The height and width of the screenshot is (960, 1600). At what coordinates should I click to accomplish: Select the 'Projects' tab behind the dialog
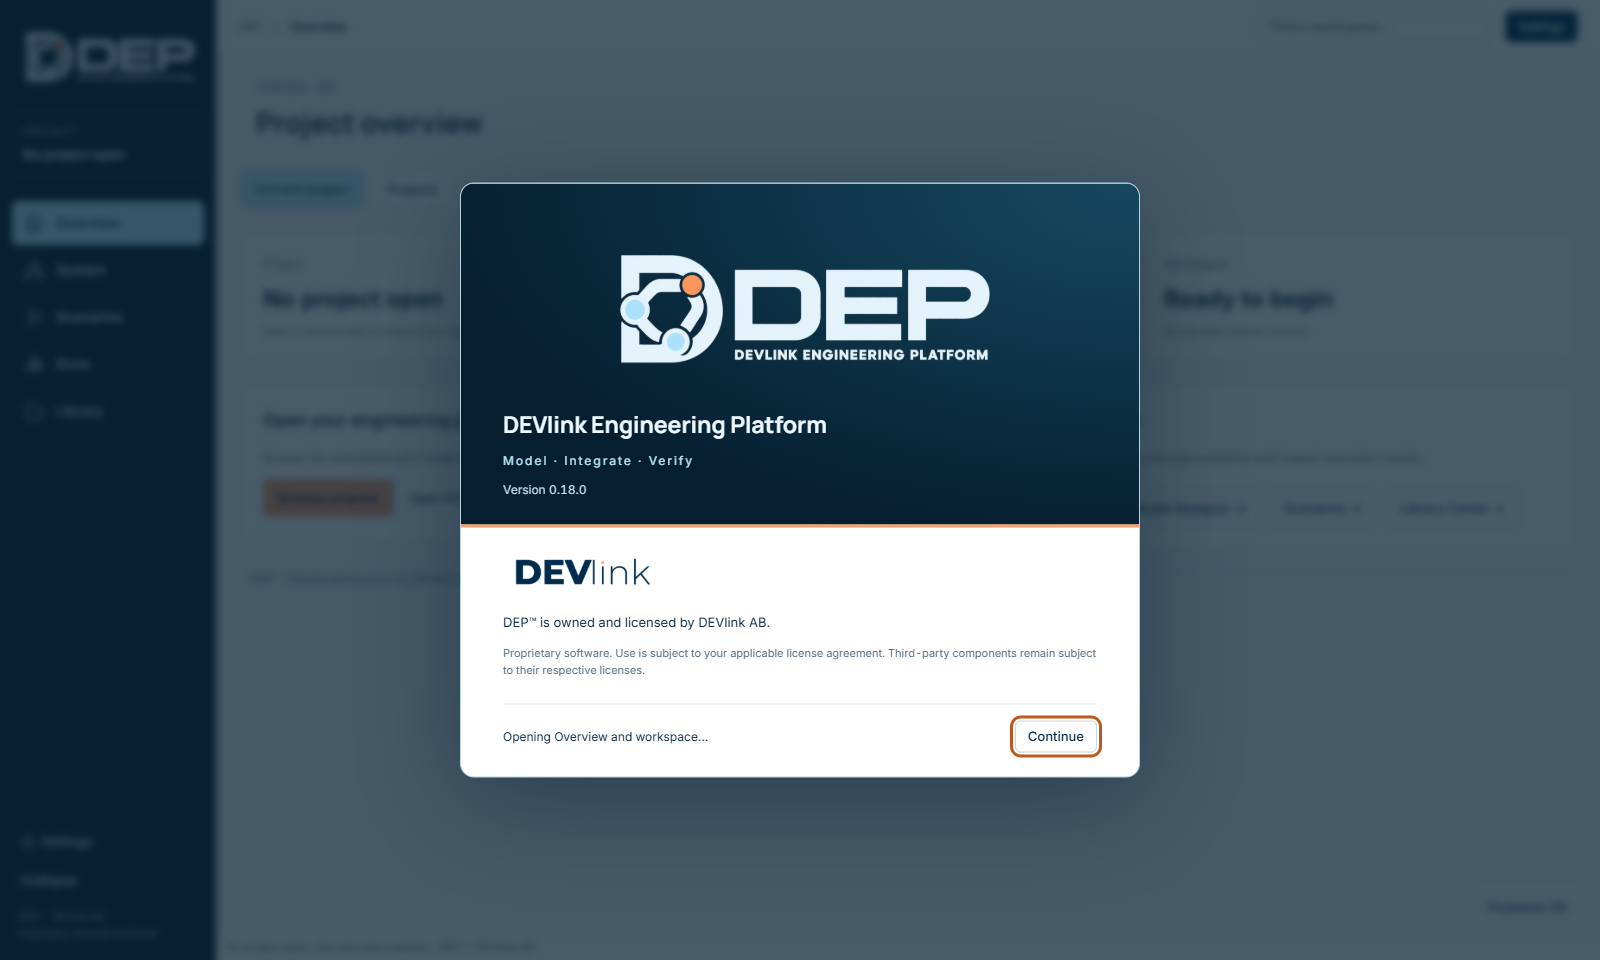(x=412, y=189)
